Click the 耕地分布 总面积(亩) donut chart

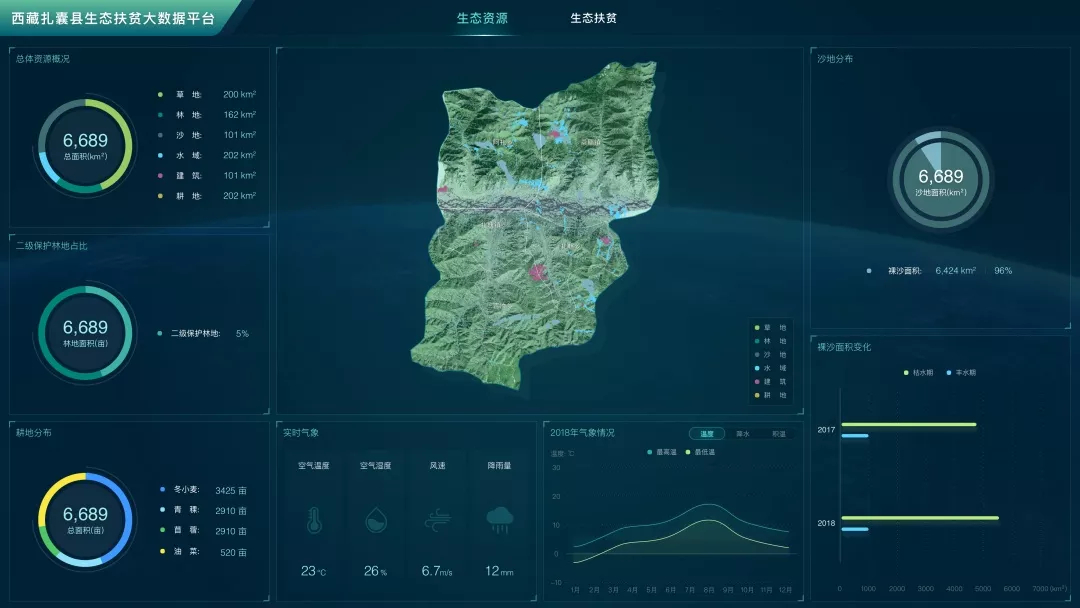pos(85,518)
